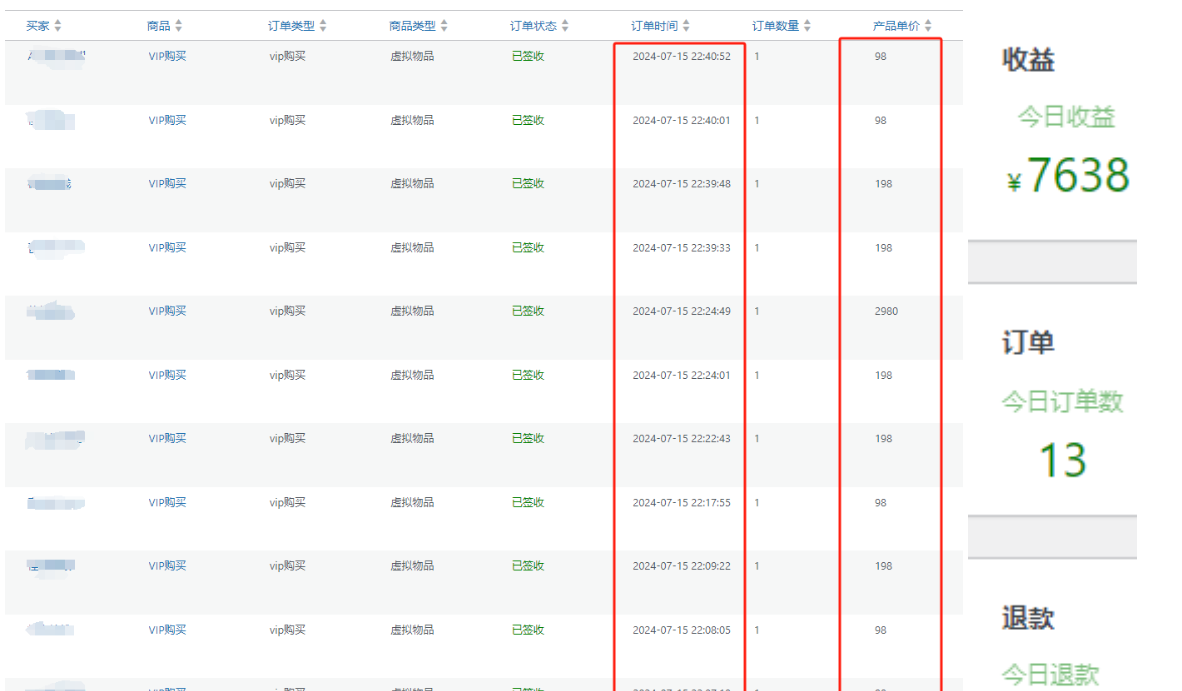Click the sort icon beside 买家 header
The width and height of the screenshot is (1182, 691).
coord(57,26)
